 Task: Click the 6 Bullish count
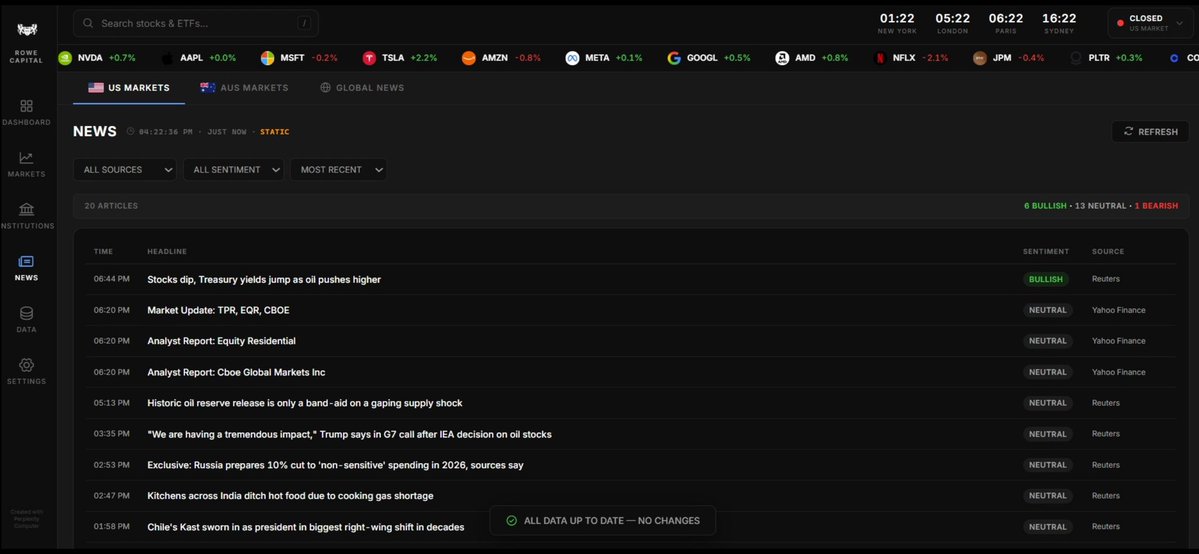(1045, 206)
